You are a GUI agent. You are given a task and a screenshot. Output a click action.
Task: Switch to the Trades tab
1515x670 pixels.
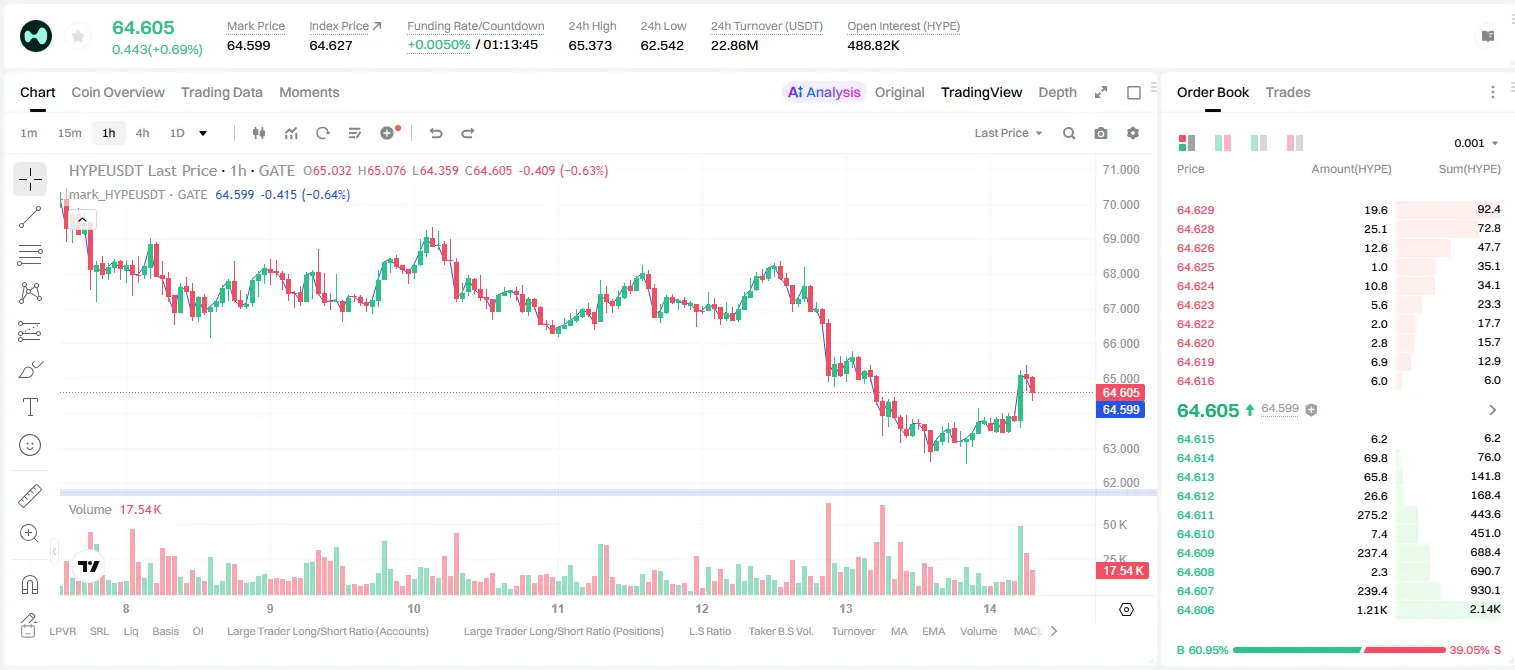[x=1287, y=92]
